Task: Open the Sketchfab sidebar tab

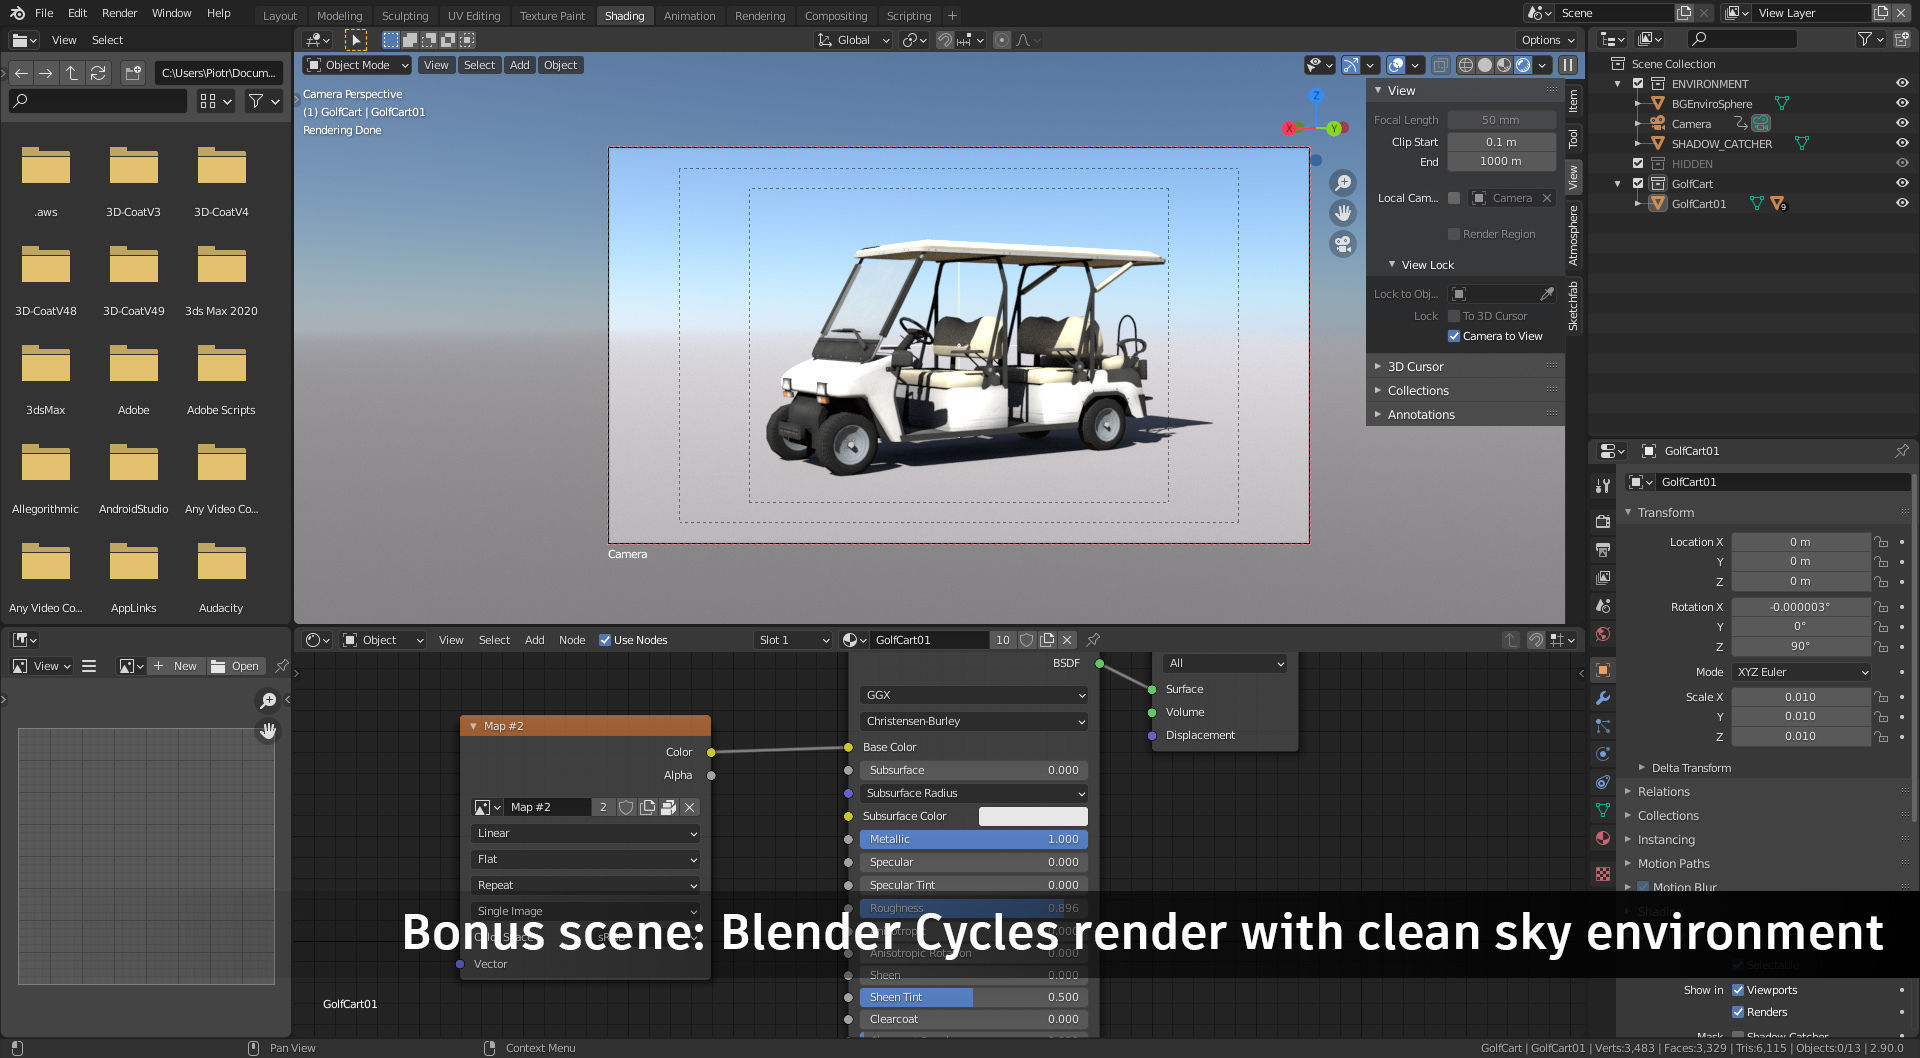Action: tap(1573, 305)
